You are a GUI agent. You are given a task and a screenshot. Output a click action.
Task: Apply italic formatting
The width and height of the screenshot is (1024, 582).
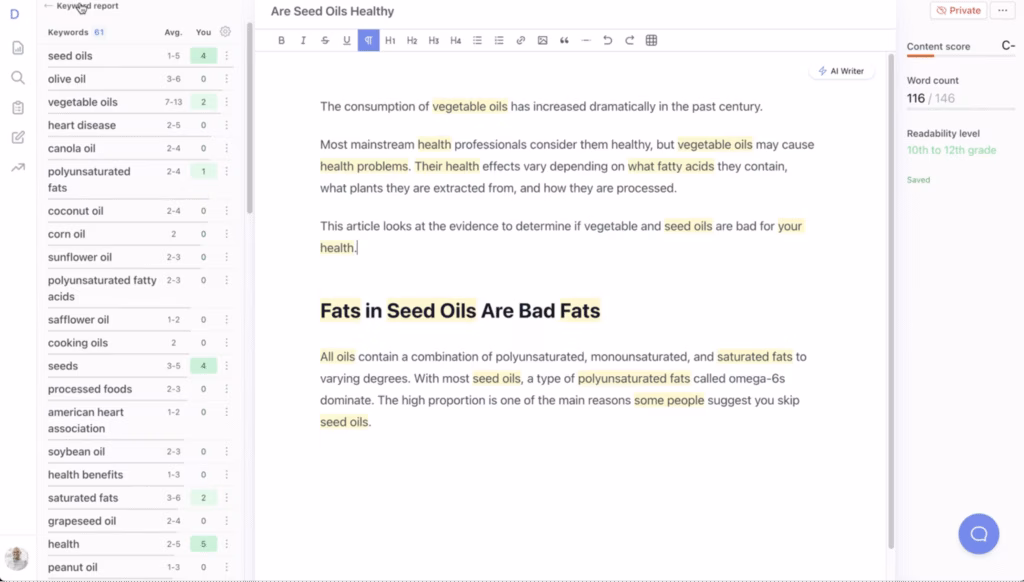(x=303, y=40)
